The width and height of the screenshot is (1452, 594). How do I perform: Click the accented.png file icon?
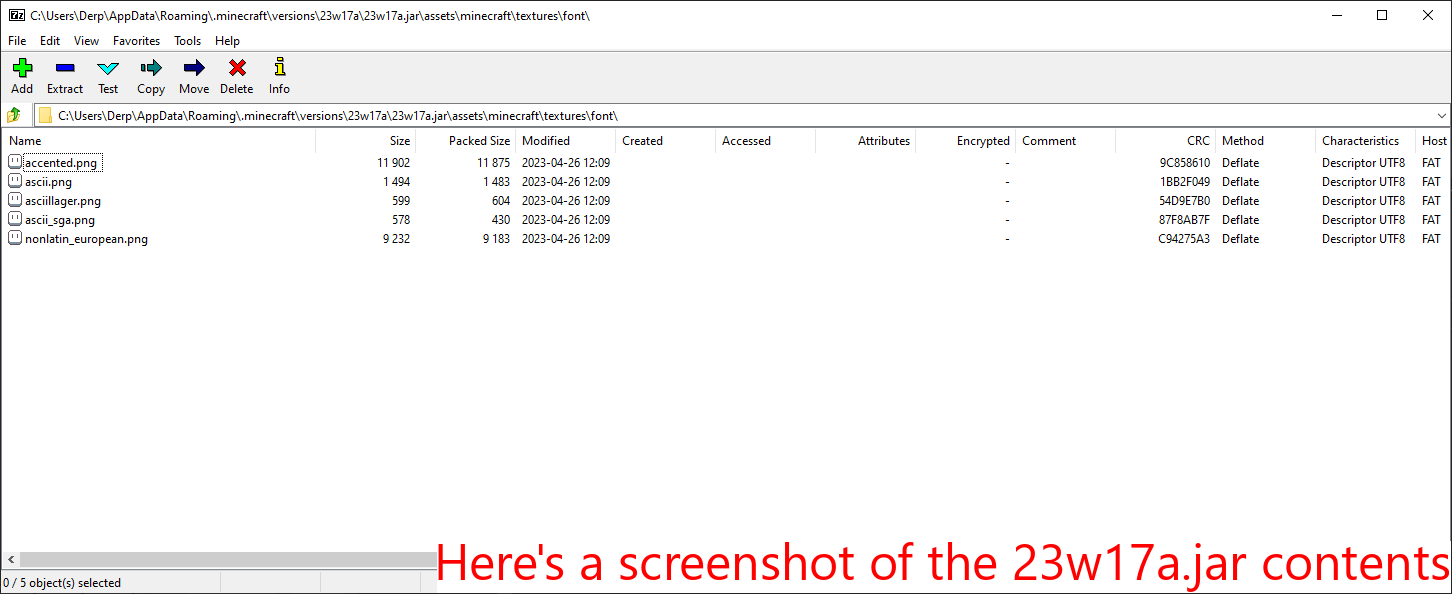15,162
